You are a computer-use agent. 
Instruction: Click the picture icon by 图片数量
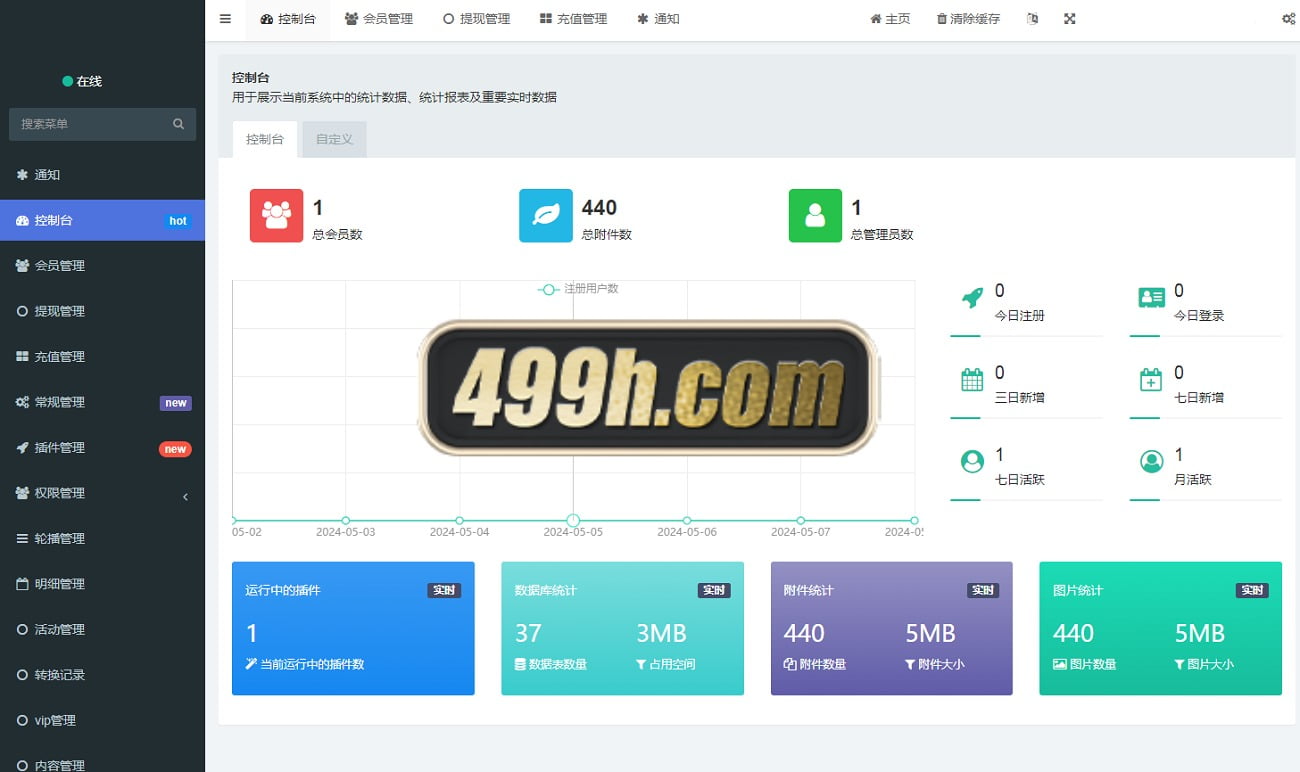click(1060, 664)
